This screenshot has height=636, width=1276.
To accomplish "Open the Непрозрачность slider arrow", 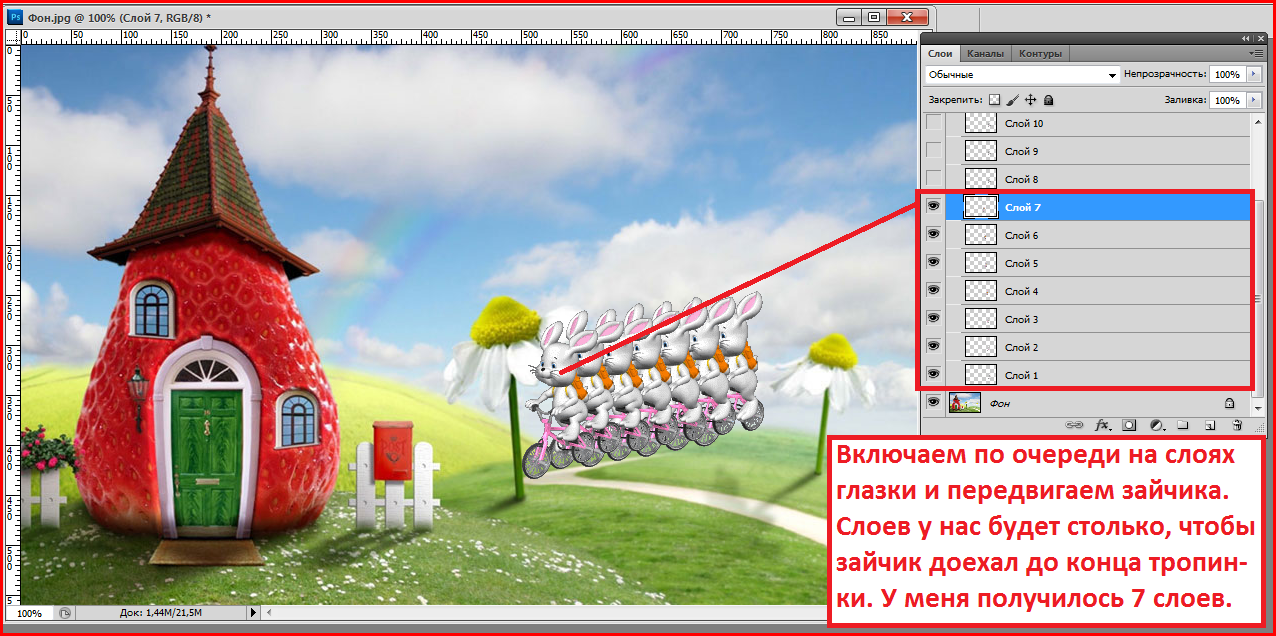I will coord(1253,75).
